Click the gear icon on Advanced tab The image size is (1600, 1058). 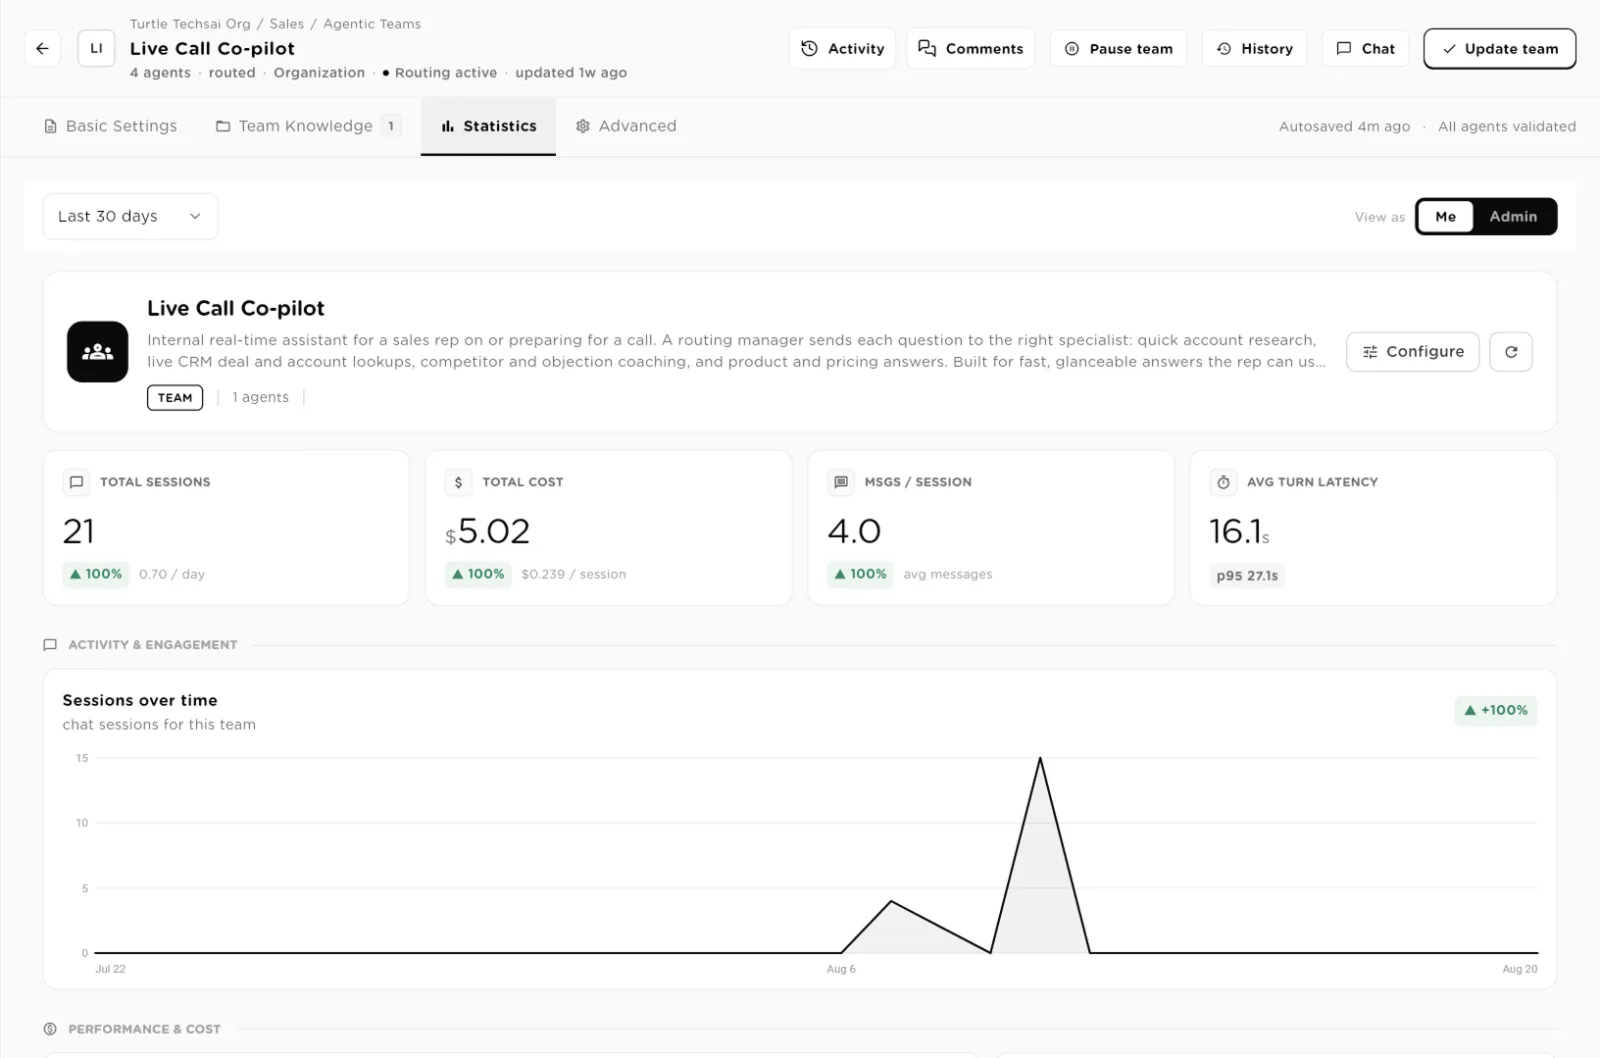point(583,126)
